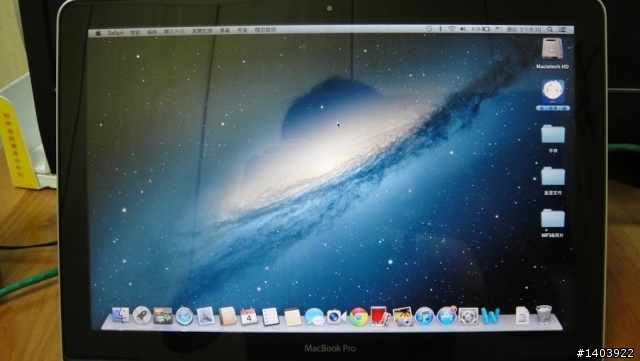Open the Apple menu
This screenshot has height=361, width=640.
(x=98, y=33)
